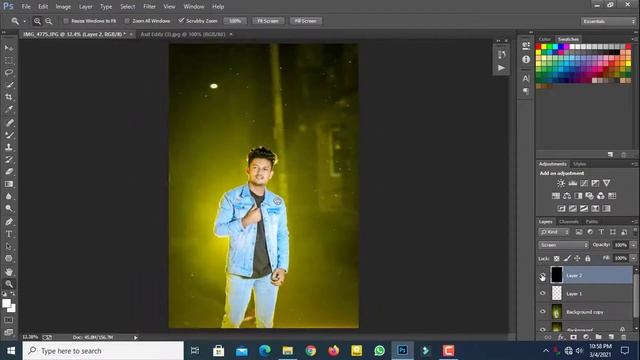Add a Levels adjustment
Screen dimensions: 640x360
pos(573,183)
